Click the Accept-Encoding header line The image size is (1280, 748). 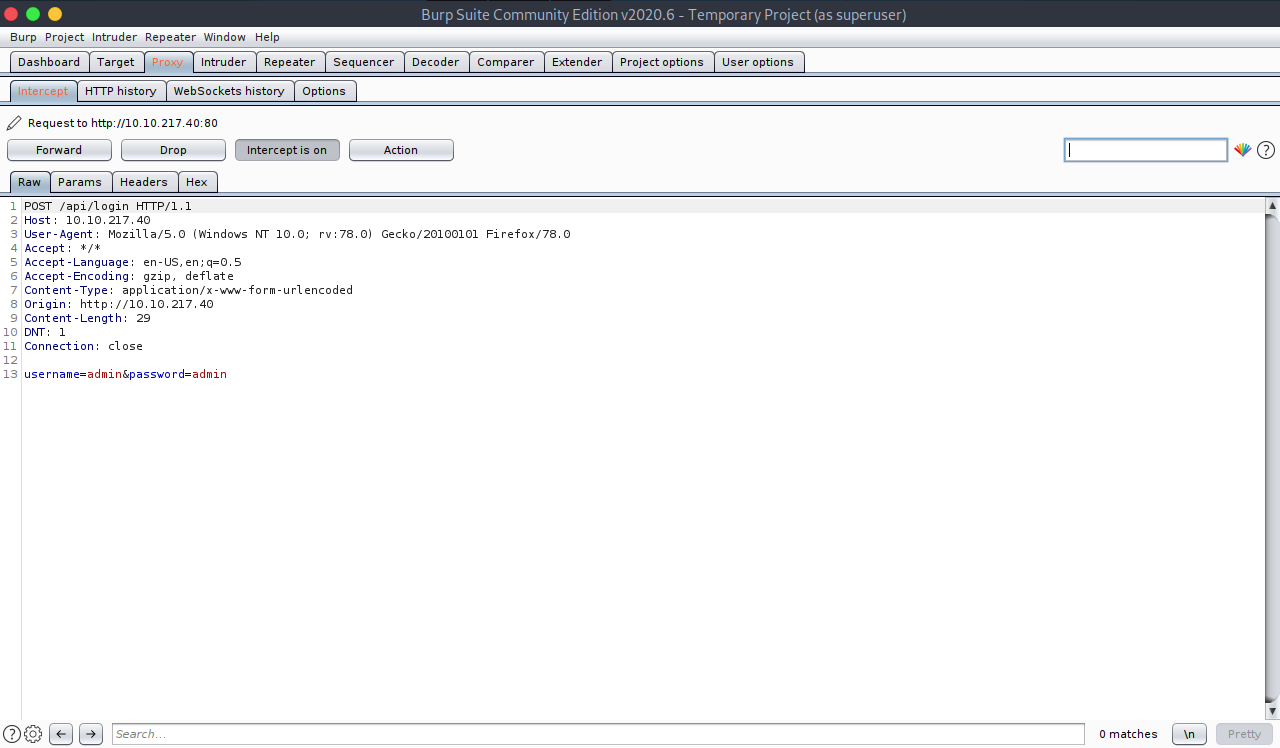(x=129, y=276)
